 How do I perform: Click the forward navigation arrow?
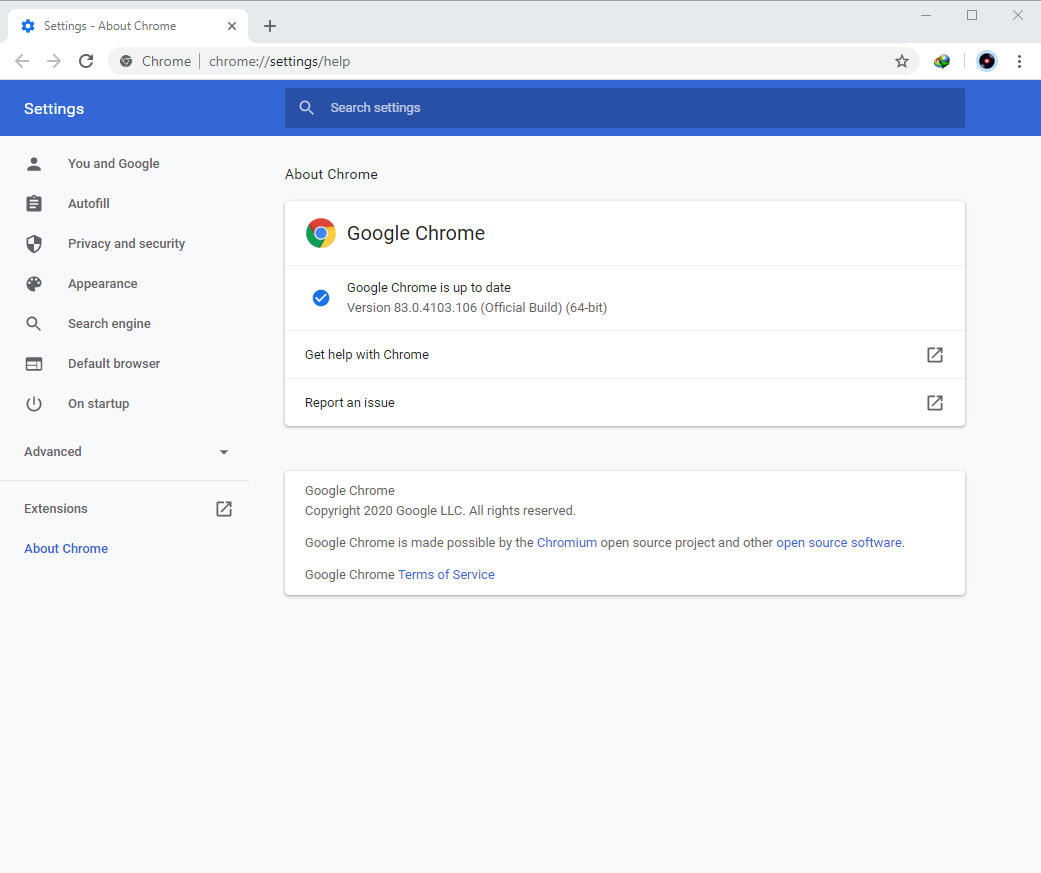click(x=54, y=61)
